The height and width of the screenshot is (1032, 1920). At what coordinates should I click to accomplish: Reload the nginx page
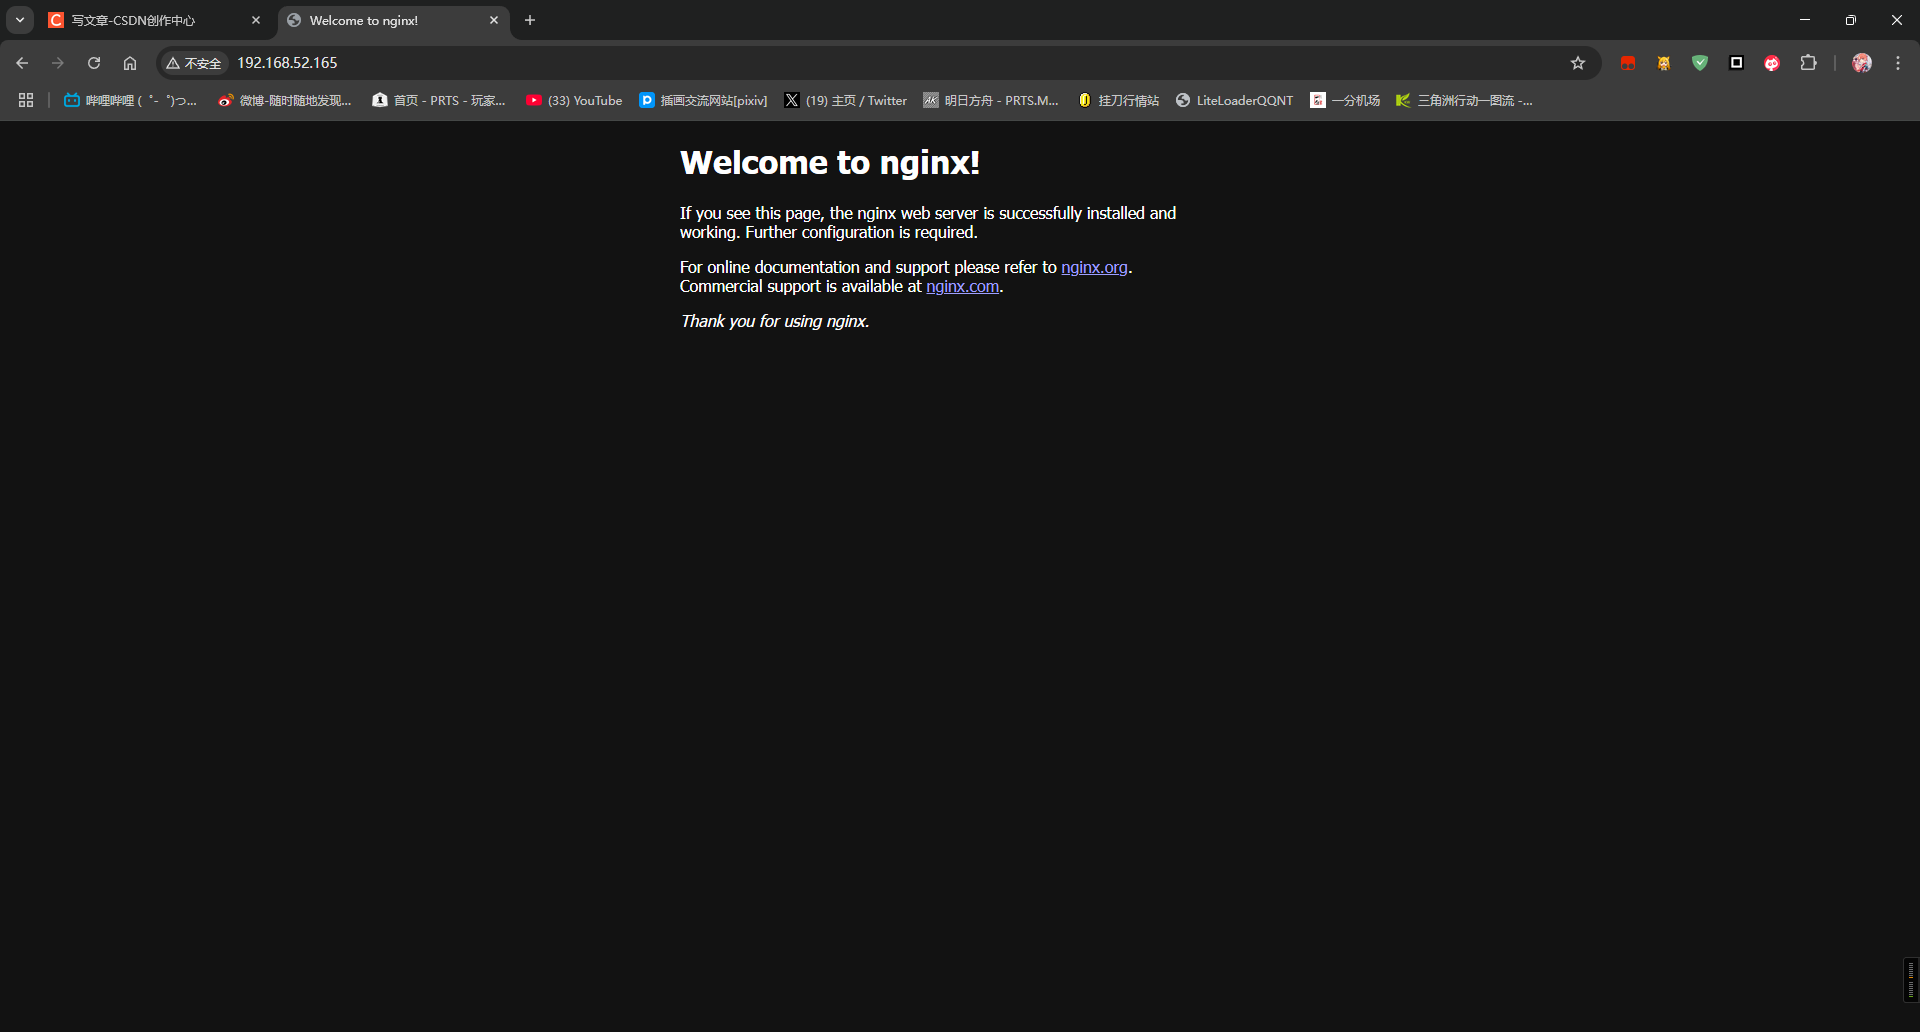(x=94, y=63)
